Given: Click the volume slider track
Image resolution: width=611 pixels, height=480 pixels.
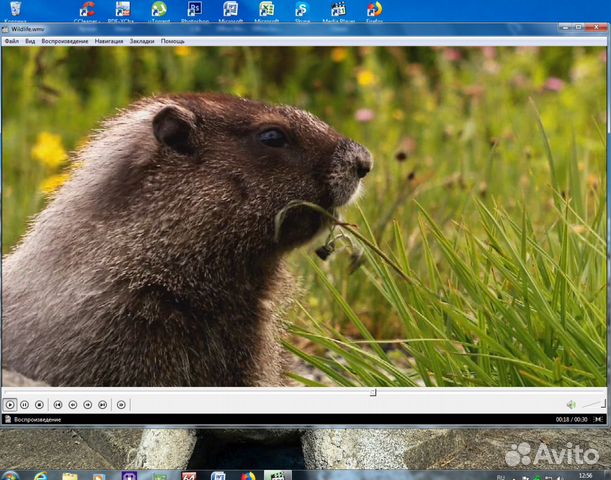Looking at the screenshot, I should [592, 404].
